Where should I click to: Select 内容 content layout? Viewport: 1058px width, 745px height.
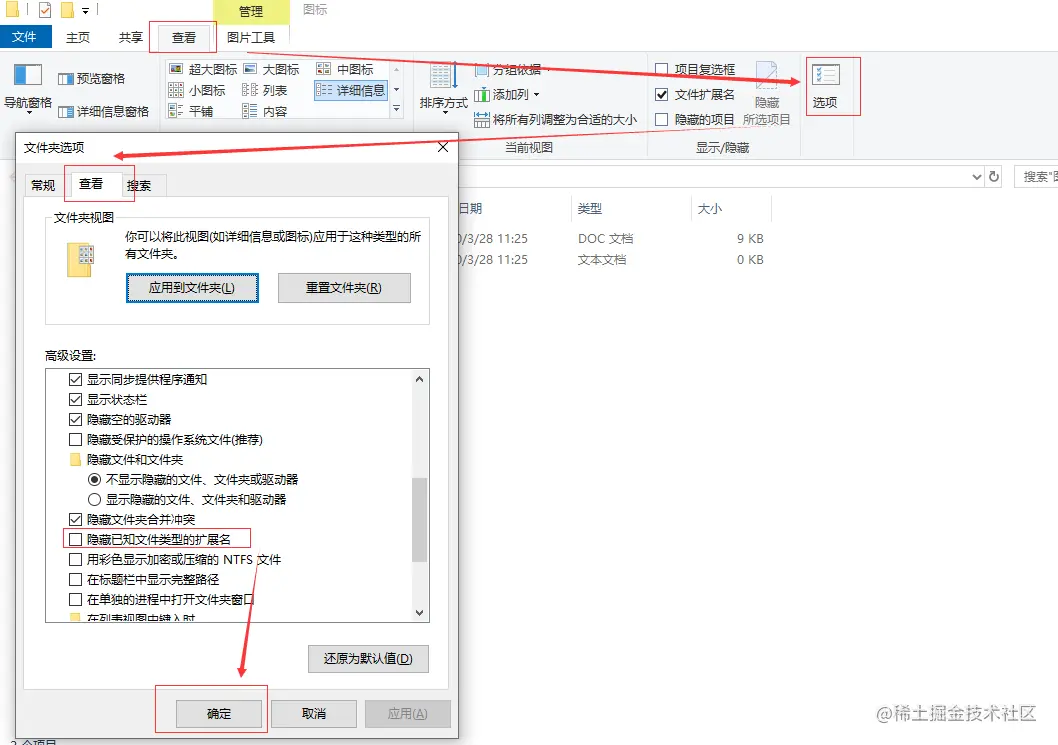(x=264, y=111)
